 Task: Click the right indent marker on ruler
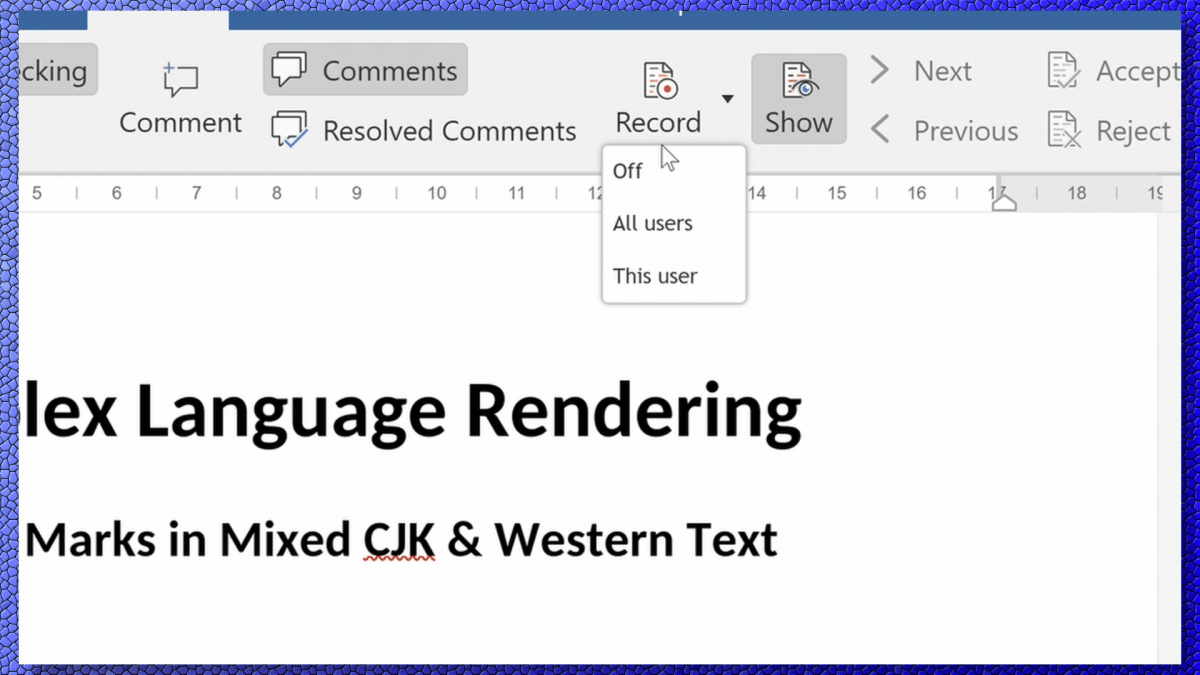1003,201
